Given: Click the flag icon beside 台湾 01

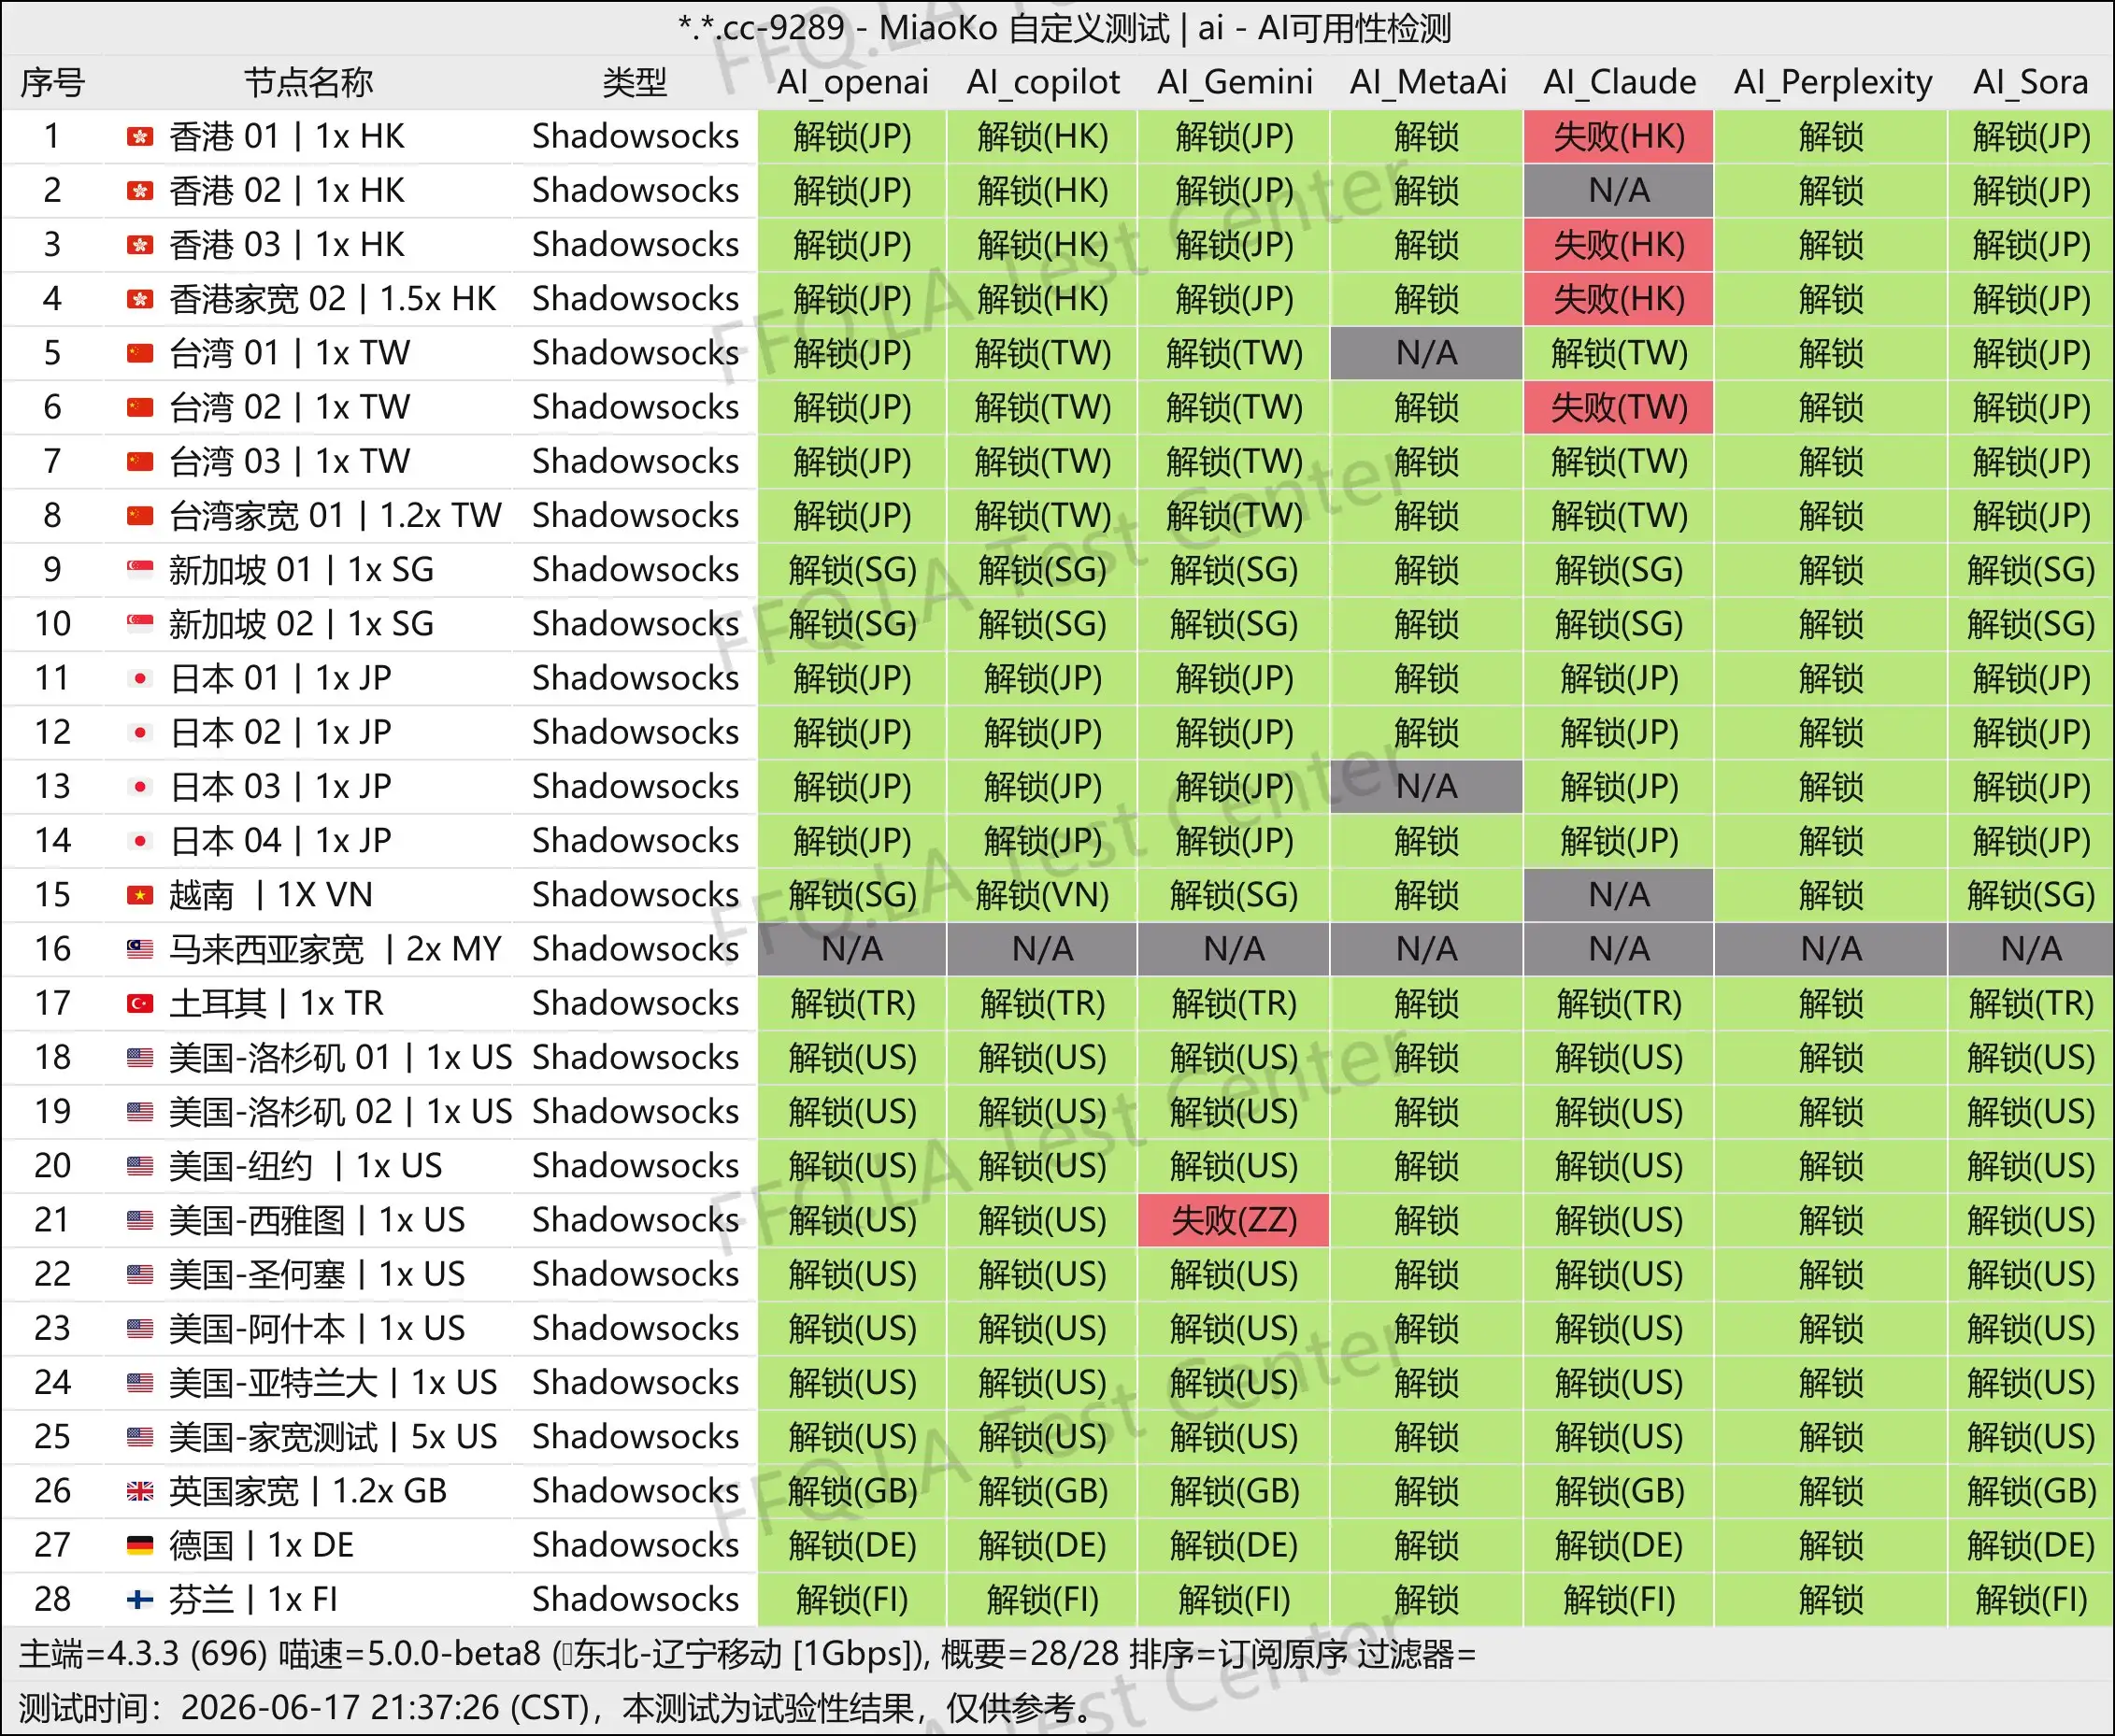Looking at the screenshot, I should (140, 353).
